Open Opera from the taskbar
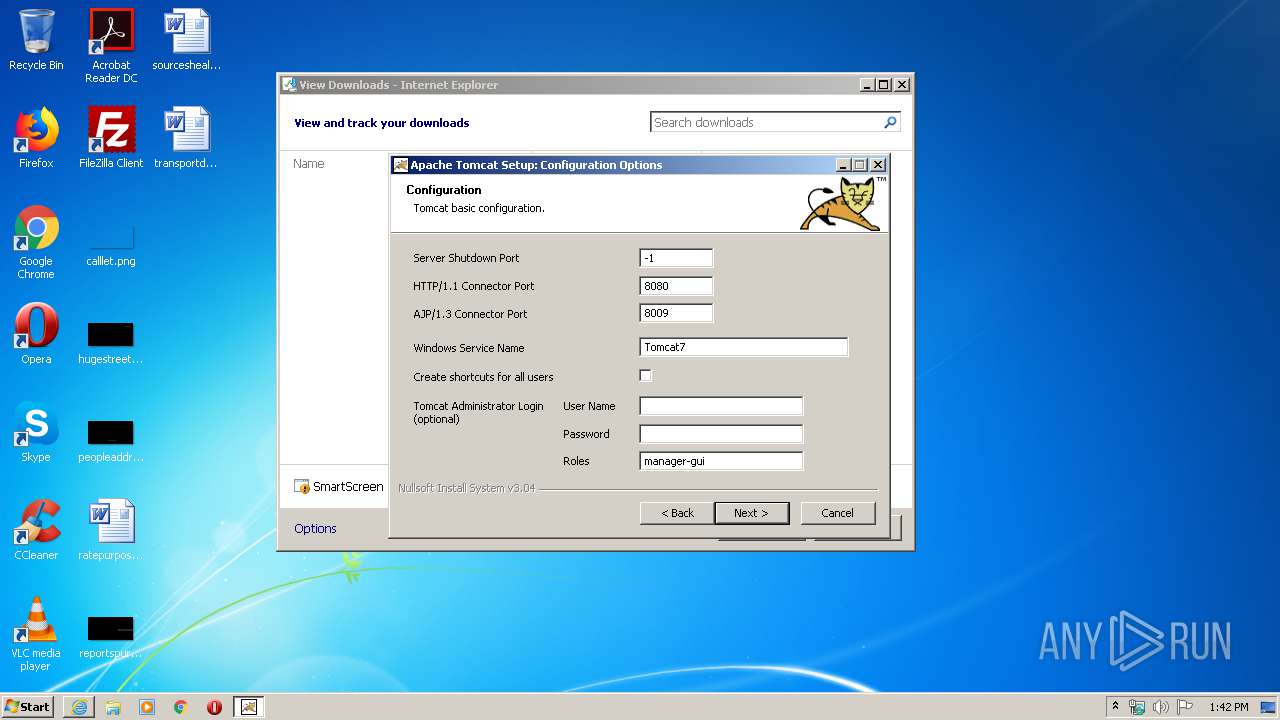 pyautogui.click(x=214, y=707)
